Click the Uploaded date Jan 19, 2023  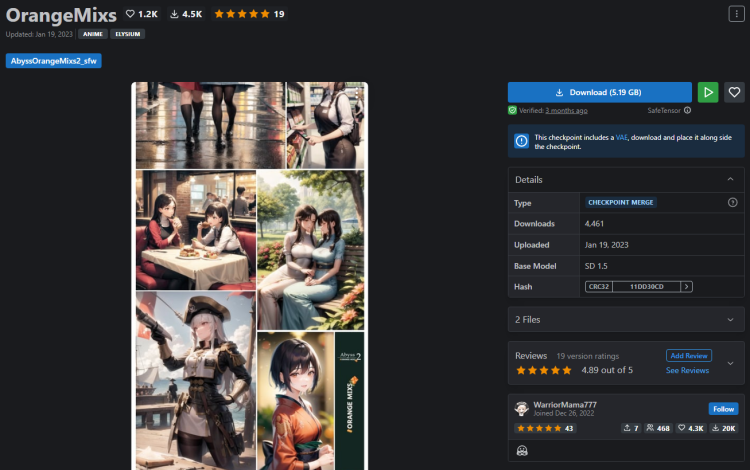pos(607,244)
